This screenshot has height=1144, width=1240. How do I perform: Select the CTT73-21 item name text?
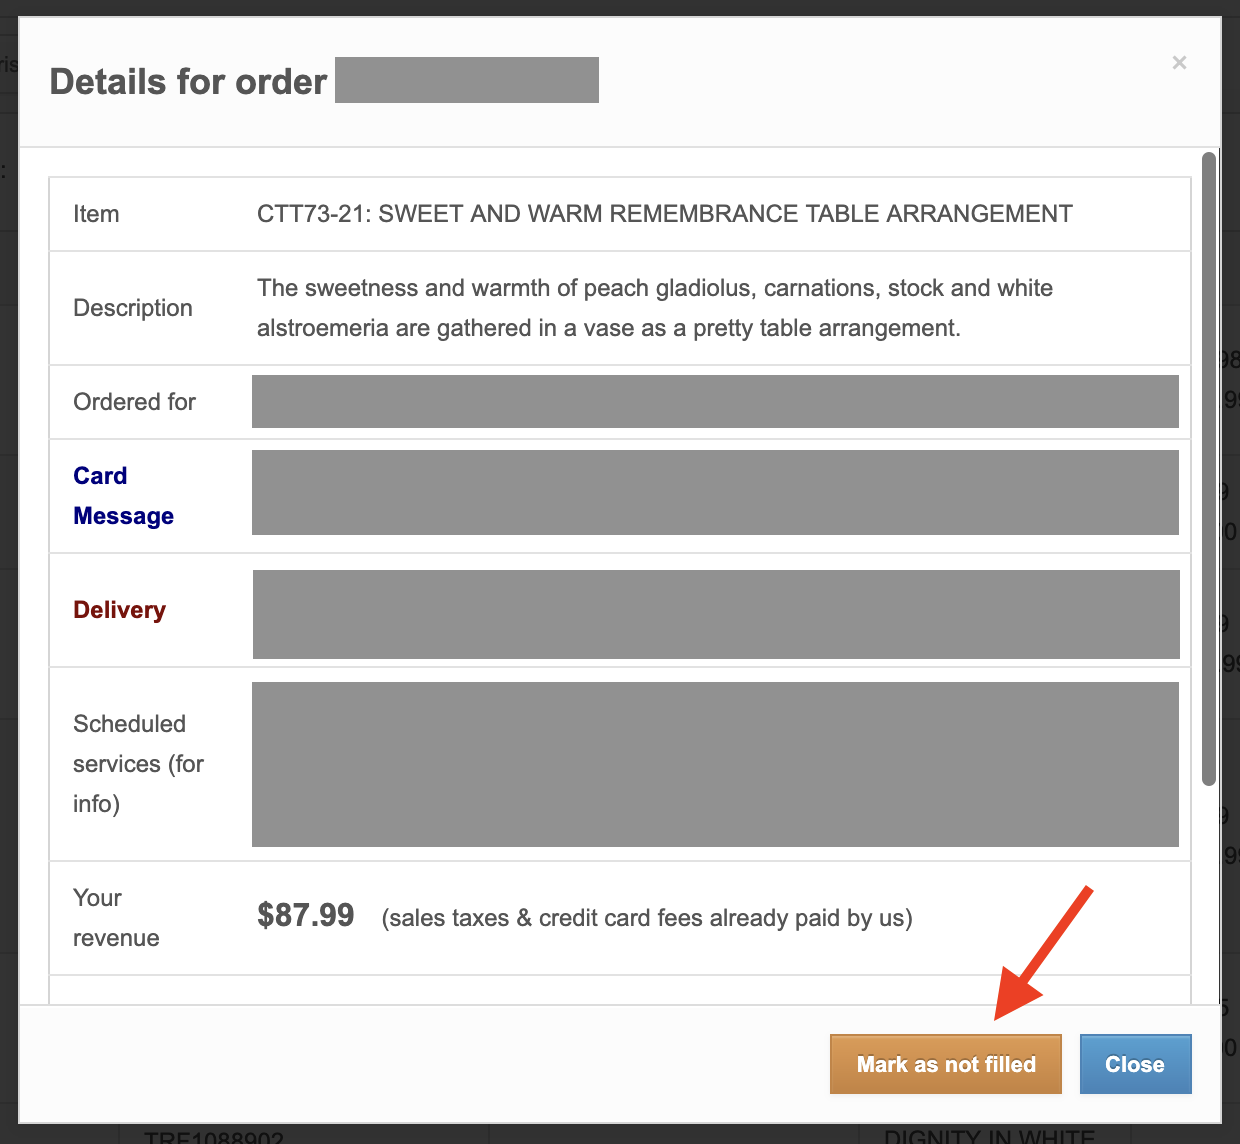coord(664,214)
